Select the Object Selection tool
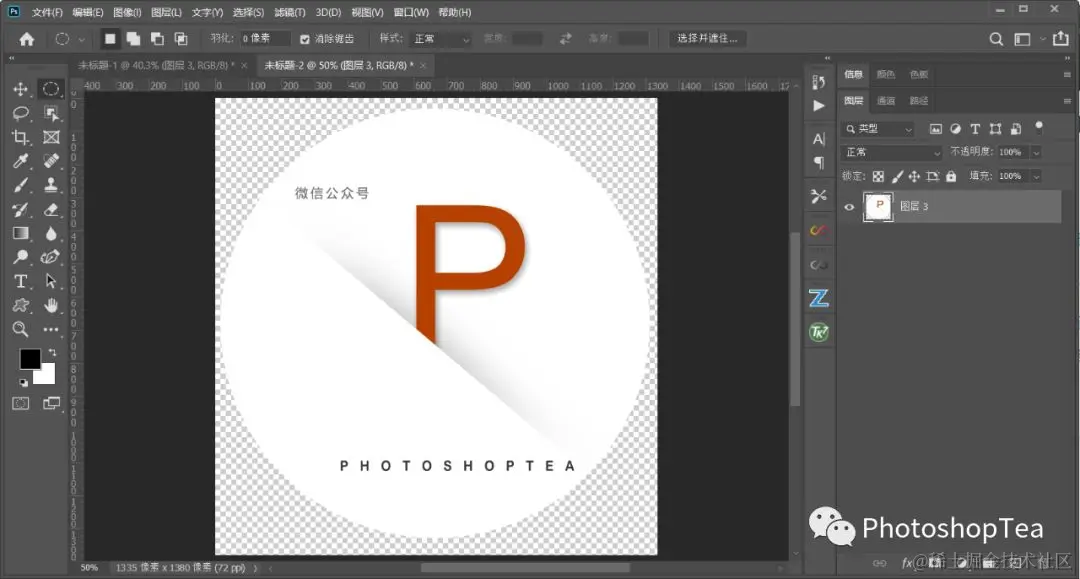 click(x=51, y=113)
